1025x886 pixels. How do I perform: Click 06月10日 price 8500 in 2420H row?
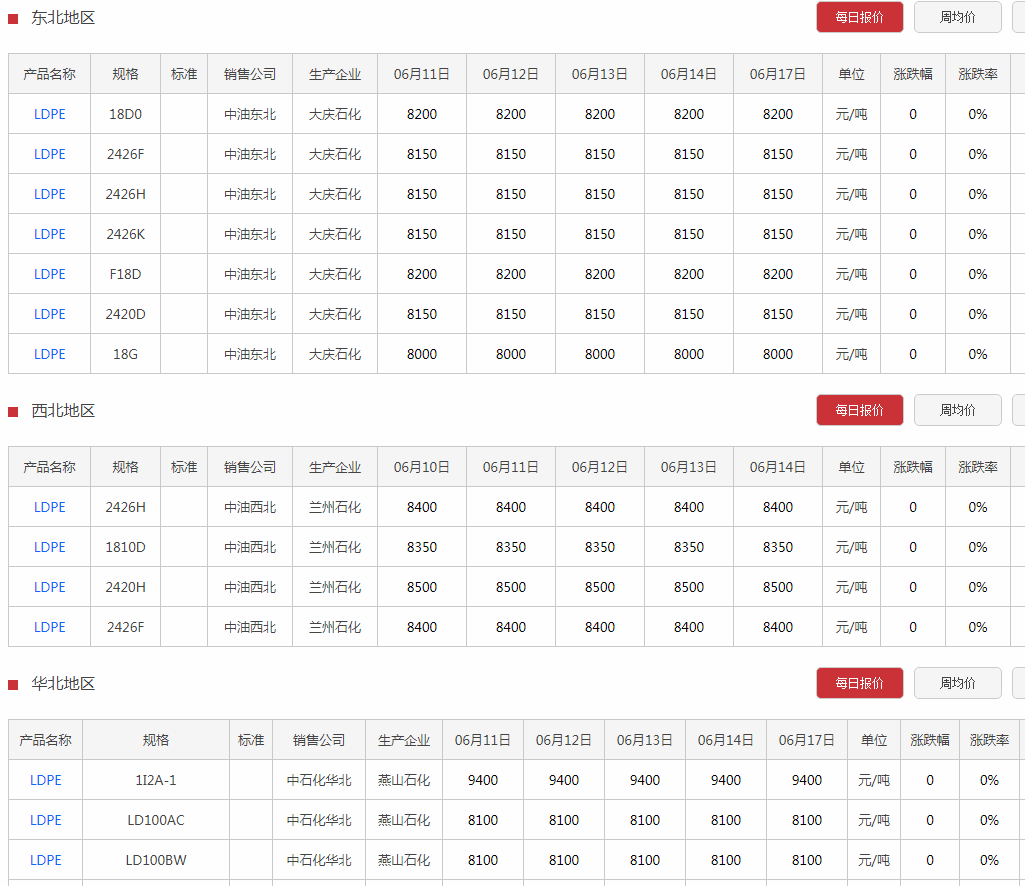422,587
